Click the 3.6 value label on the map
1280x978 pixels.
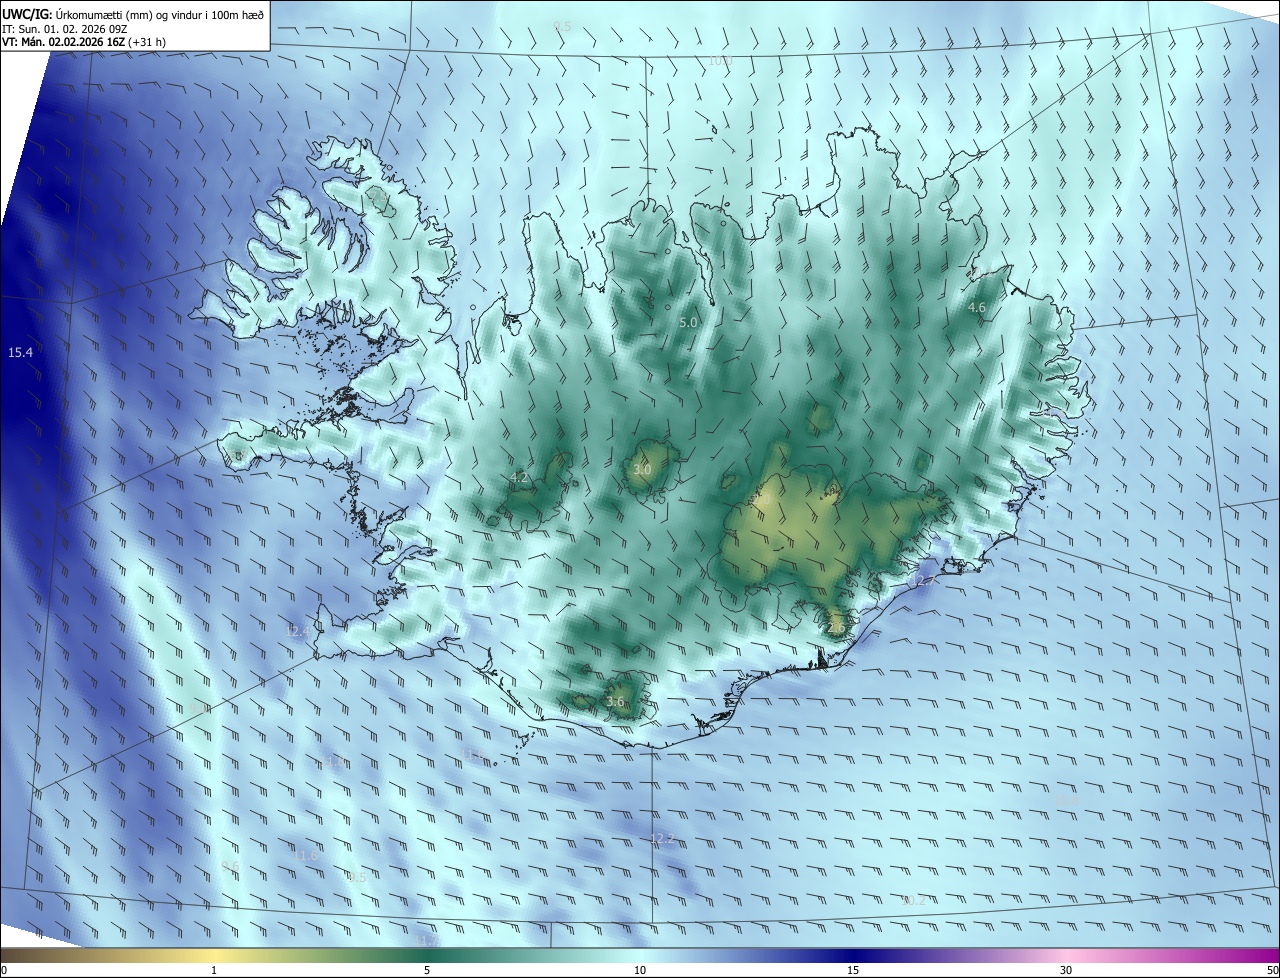pos(615,702)
